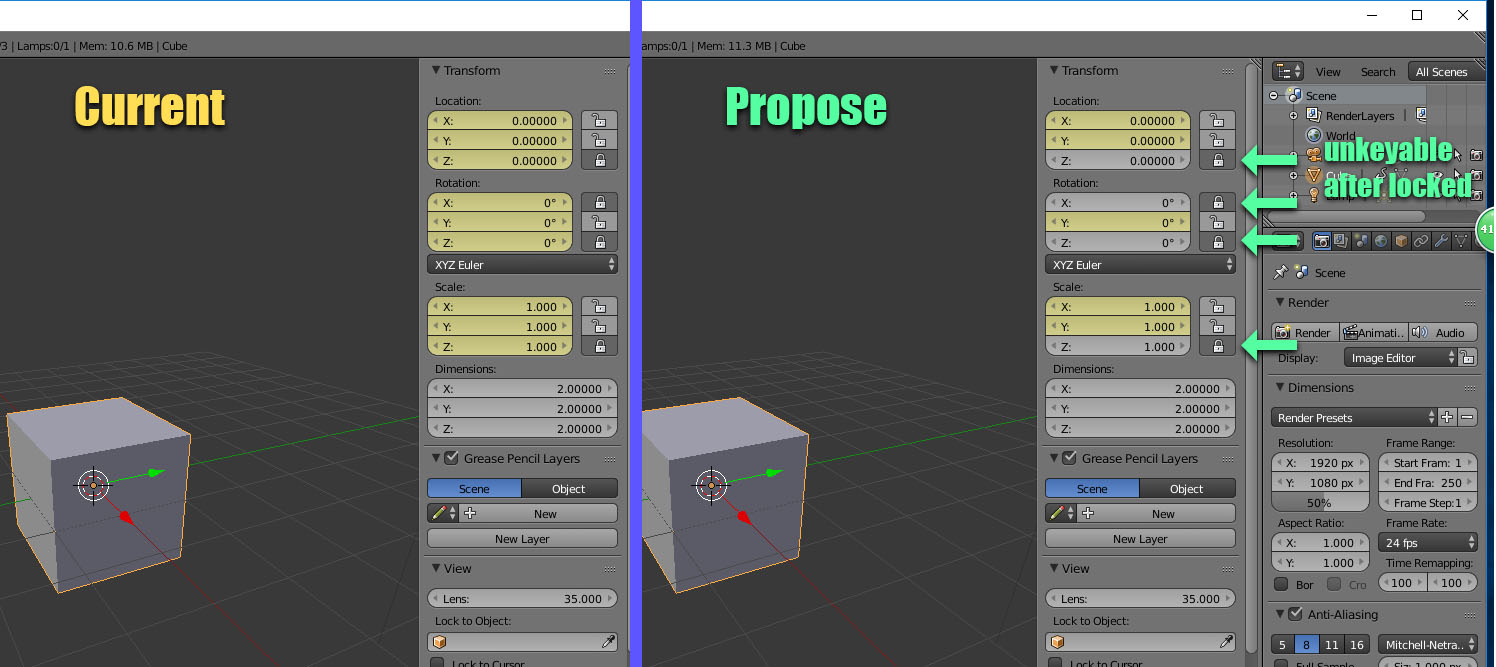Open the 24 fps frame rate dropdown
Viewport: 1496px width, 667px height.
(x=1427, y=543)
